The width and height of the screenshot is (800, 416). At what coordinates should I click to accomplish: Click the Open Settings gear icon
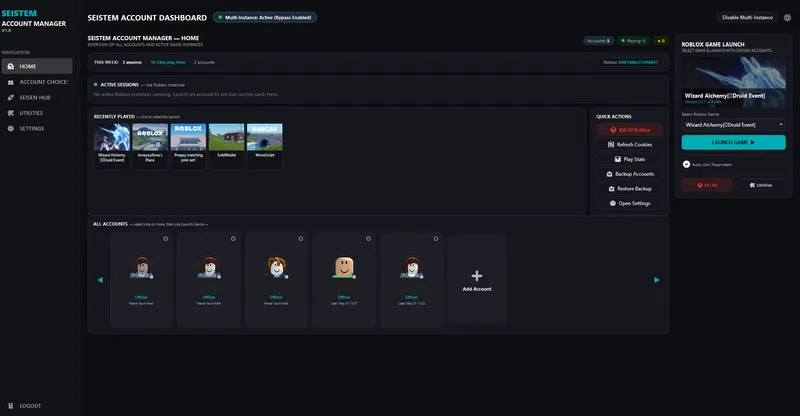click(613, 203)
